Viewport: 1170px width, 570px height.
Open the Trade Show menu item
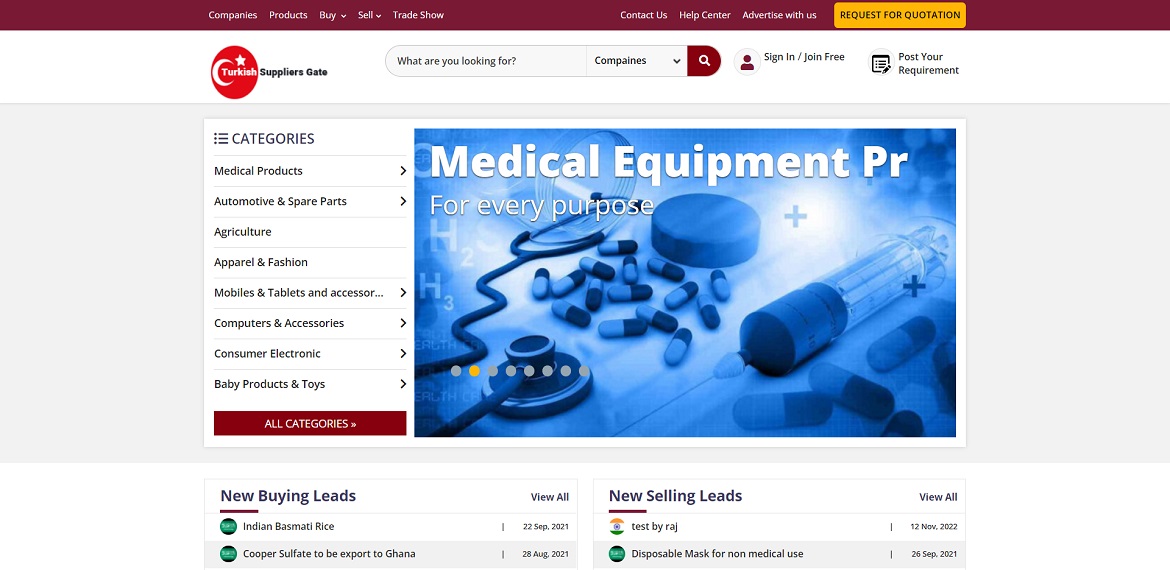(x=418, y=15)
